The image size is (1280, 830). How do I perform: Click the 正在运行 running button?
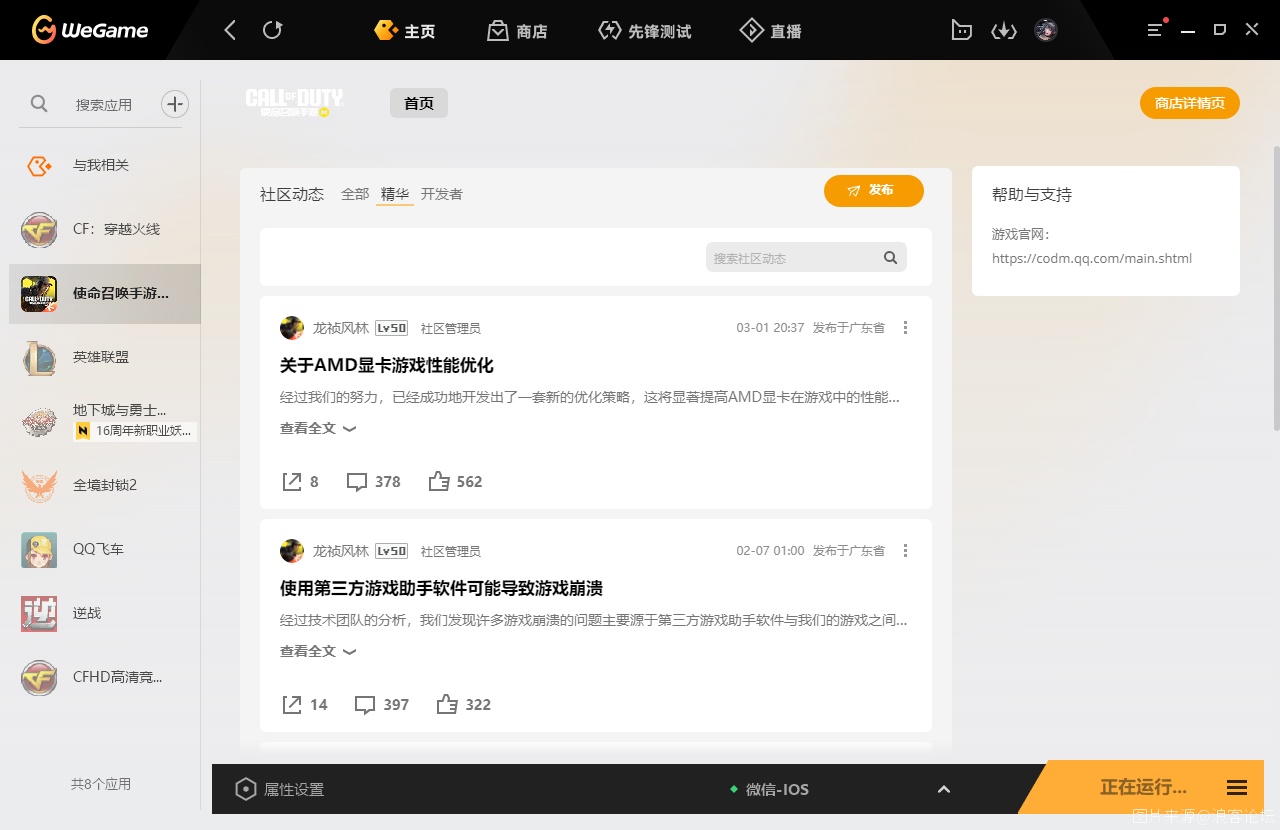tap(1143, 788)
